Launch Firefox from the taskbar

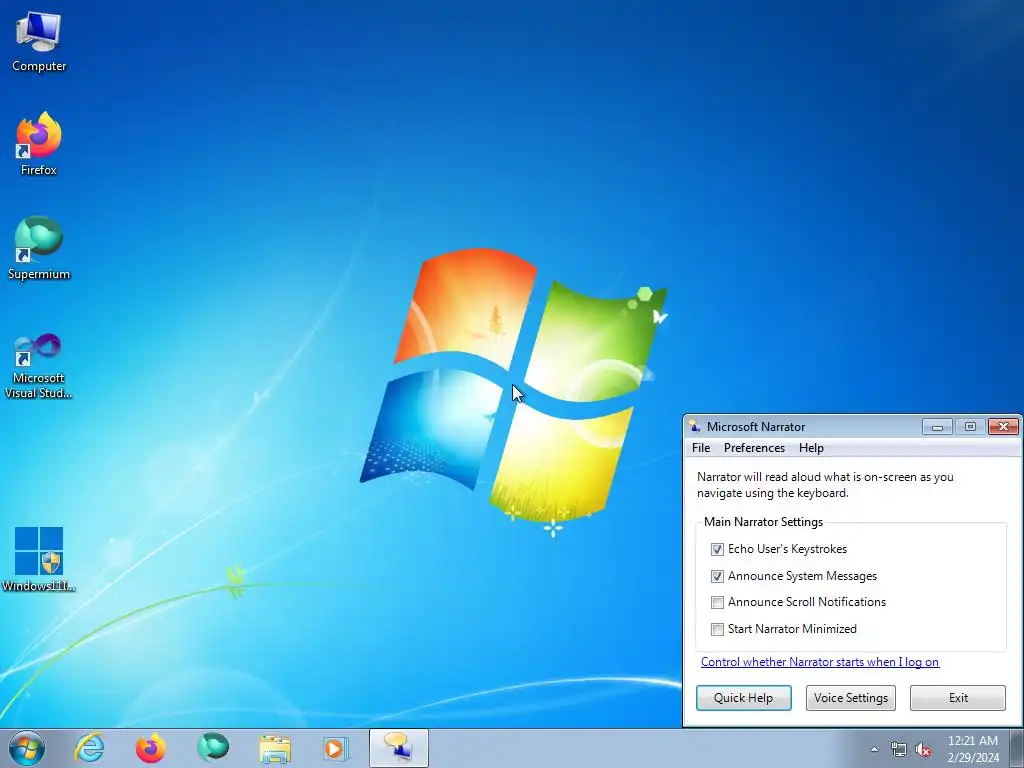click(150, 748)
